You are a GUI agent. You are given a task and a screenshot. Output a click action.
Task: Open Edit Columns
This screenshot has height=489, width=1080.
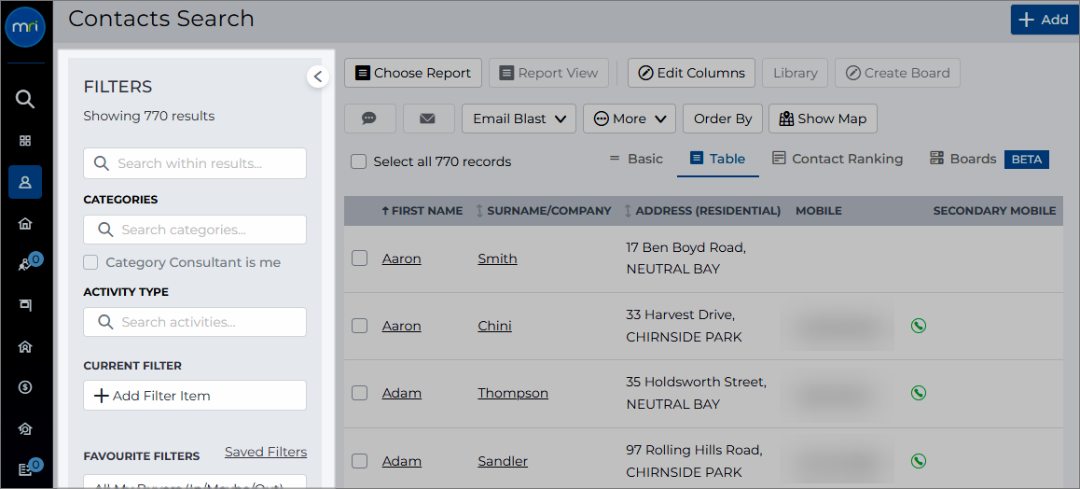pos(692,72)
